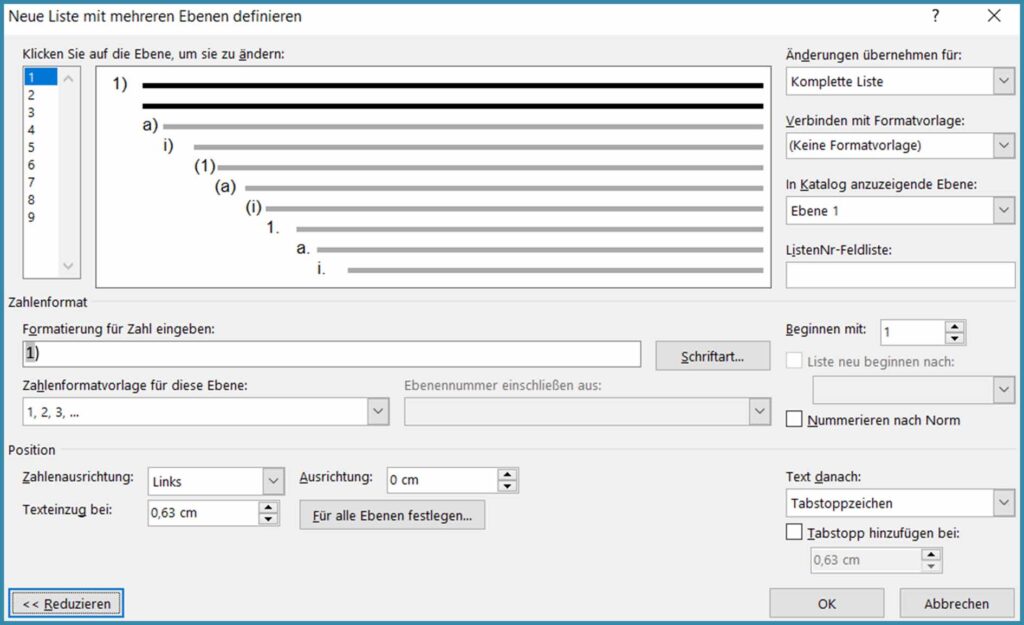Toggle 'Tabstopp hinzufügen bei' checkbox
This screenshot has height=625, width=1024.
(795, 533)
